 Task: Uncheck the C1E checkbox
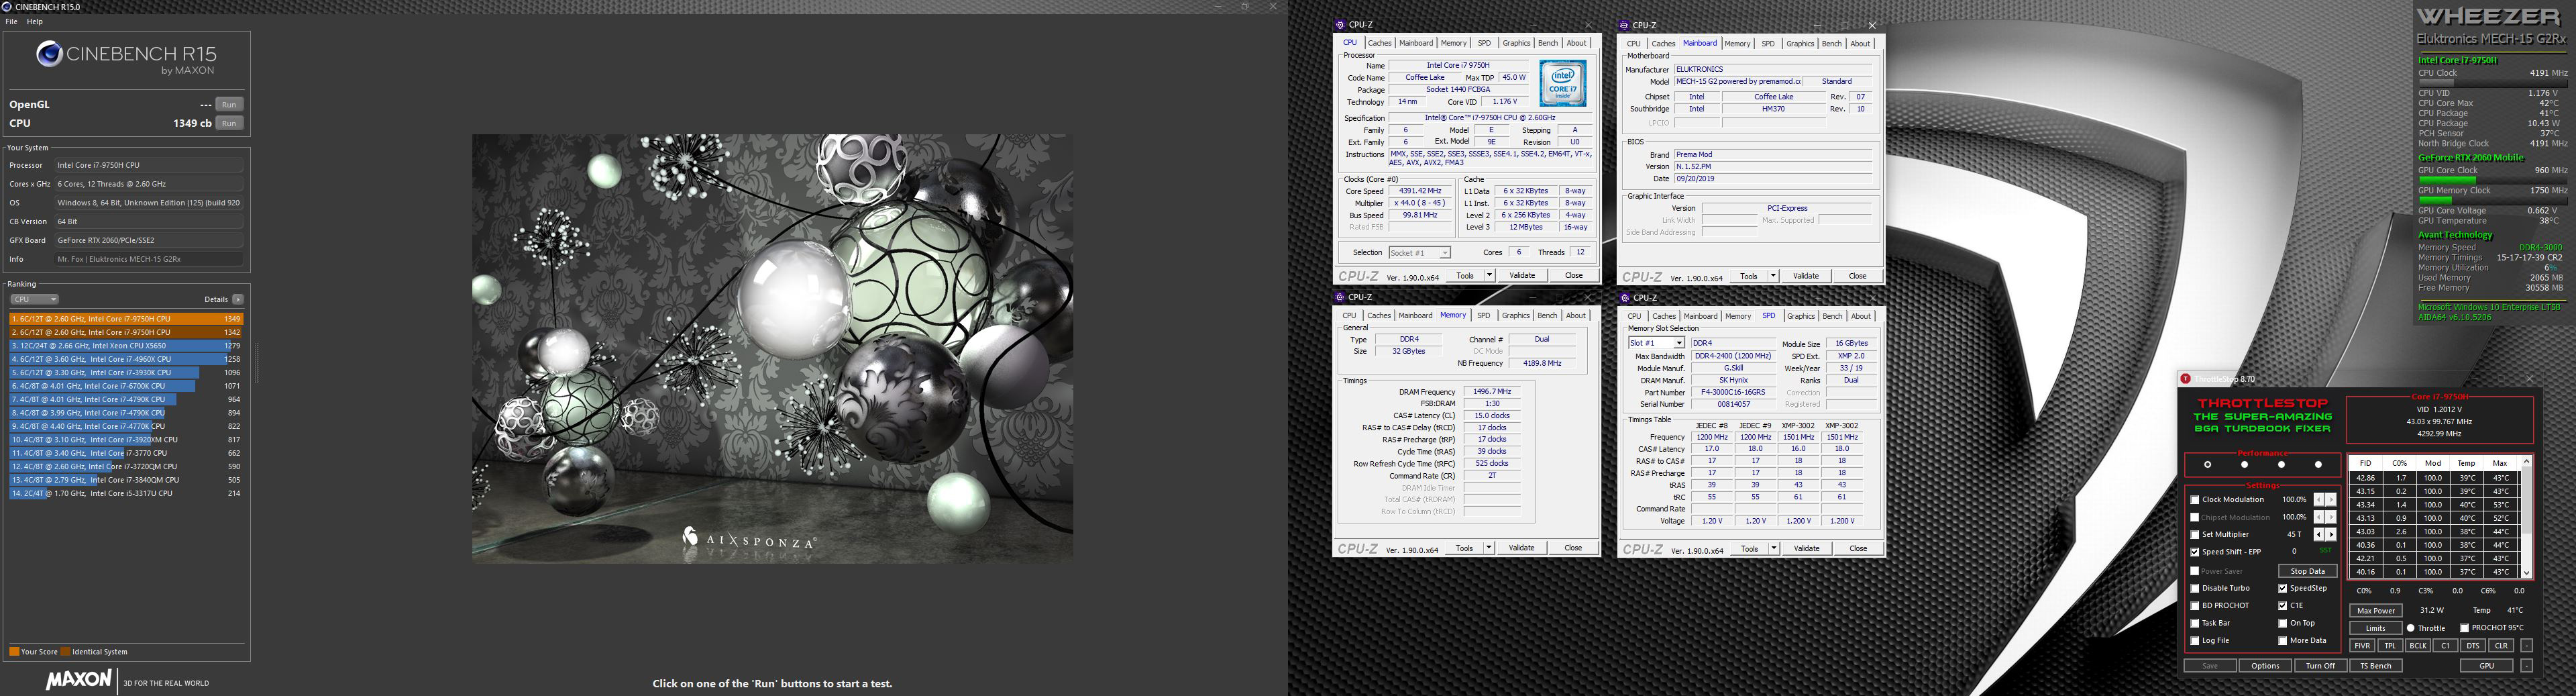2283,606
